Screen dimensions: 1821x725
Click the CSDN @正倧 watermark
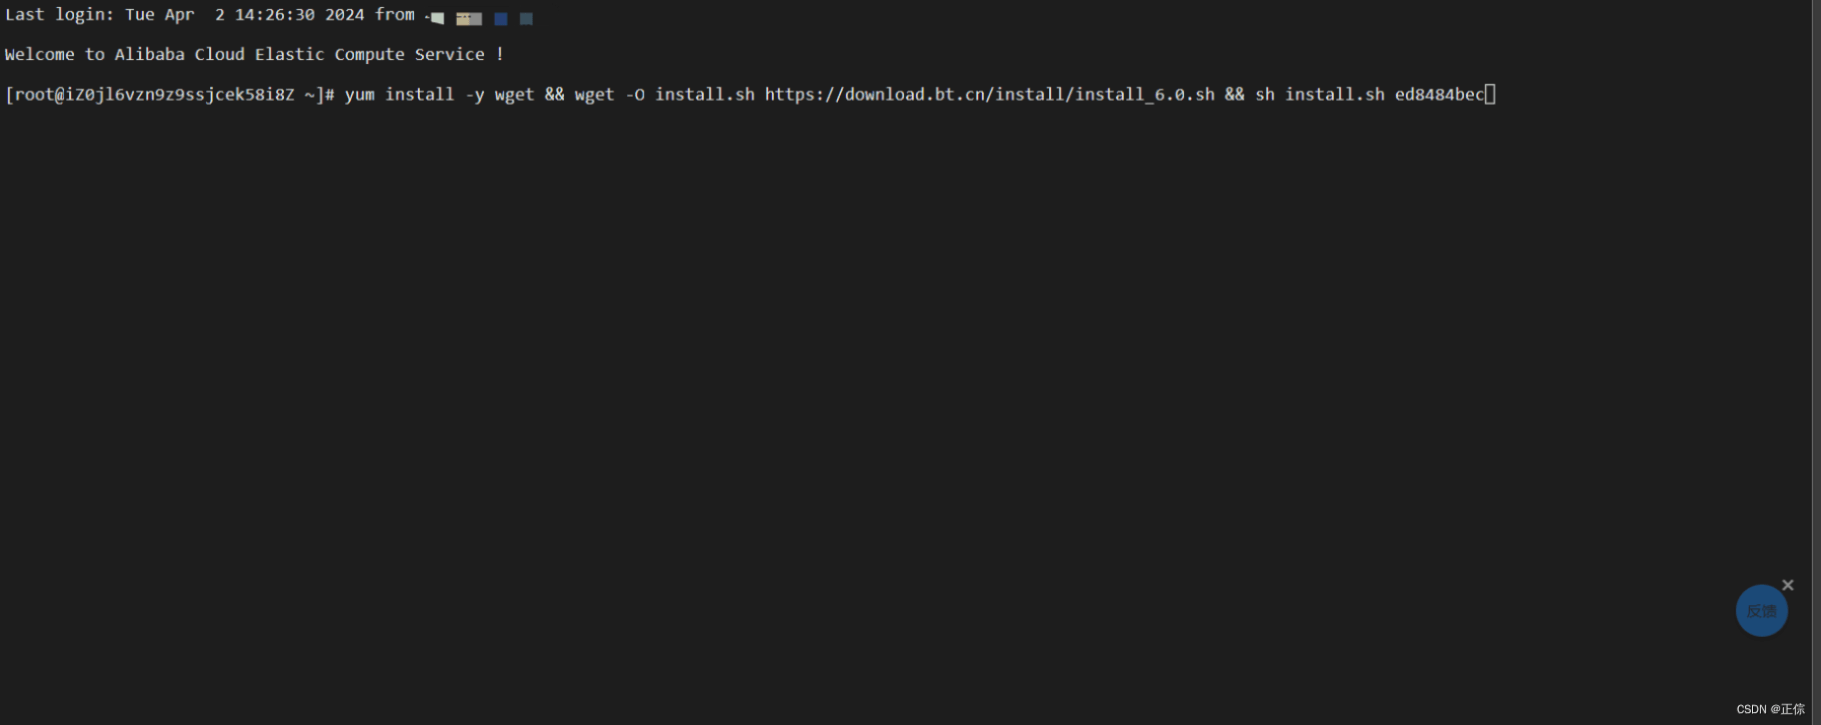(x=1770, y=709)
